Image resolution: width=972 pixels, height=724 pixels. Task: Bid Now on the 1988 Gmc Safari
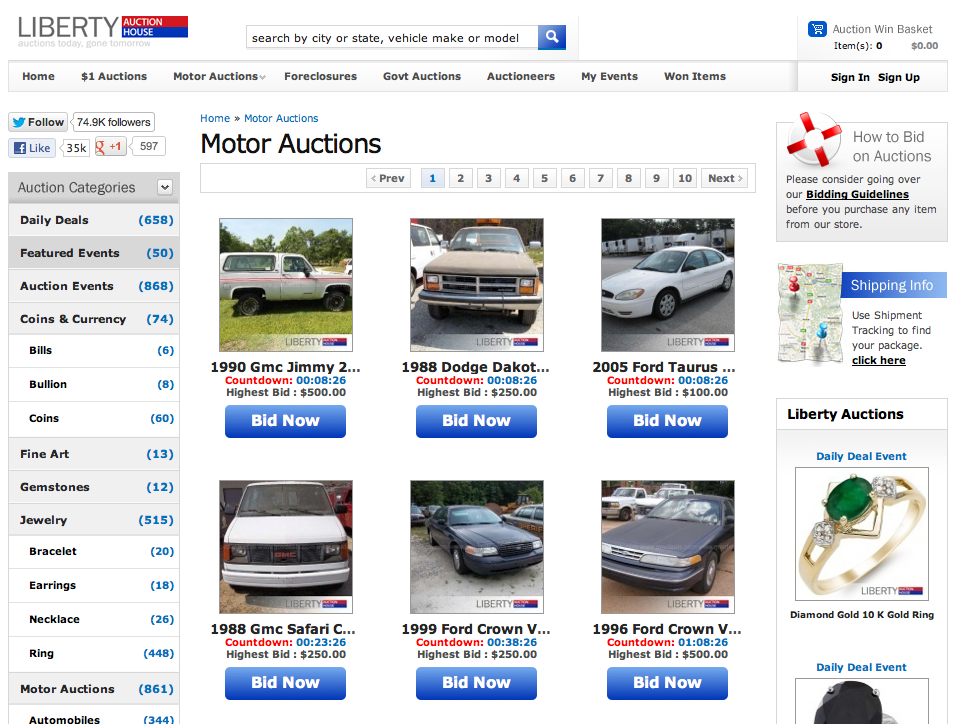pyautogui.click(x=285, y=683)
